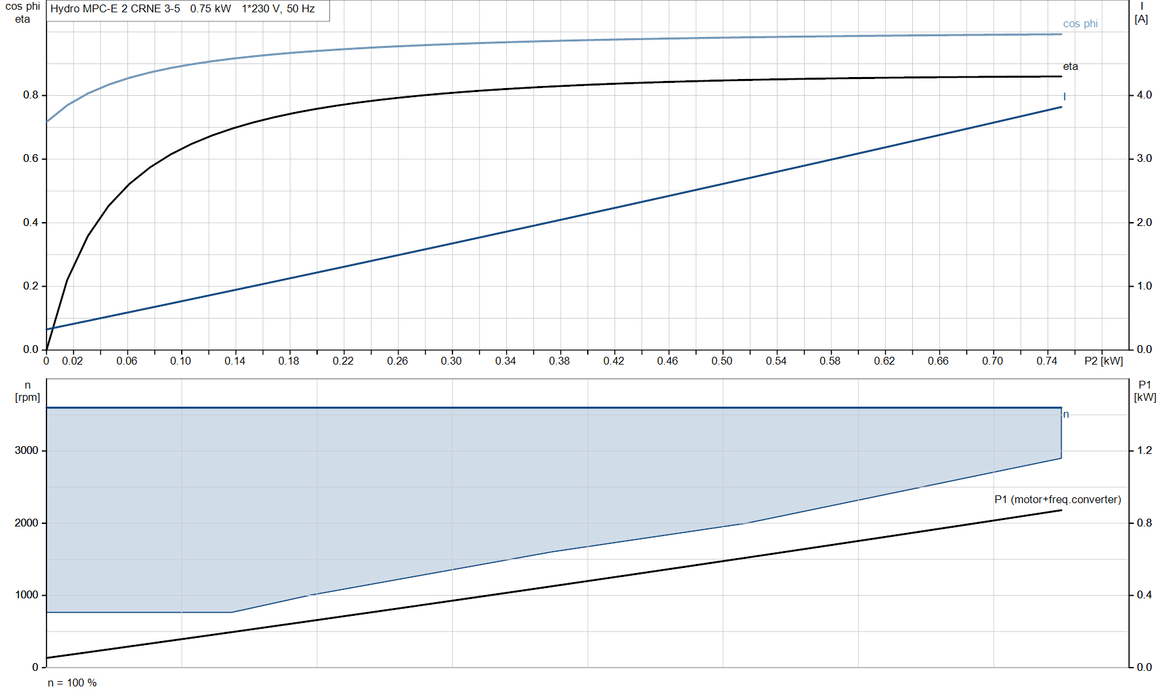
Task: Select the 'P1 (motor+freq.converter)' label
Action: (1058, 499)
